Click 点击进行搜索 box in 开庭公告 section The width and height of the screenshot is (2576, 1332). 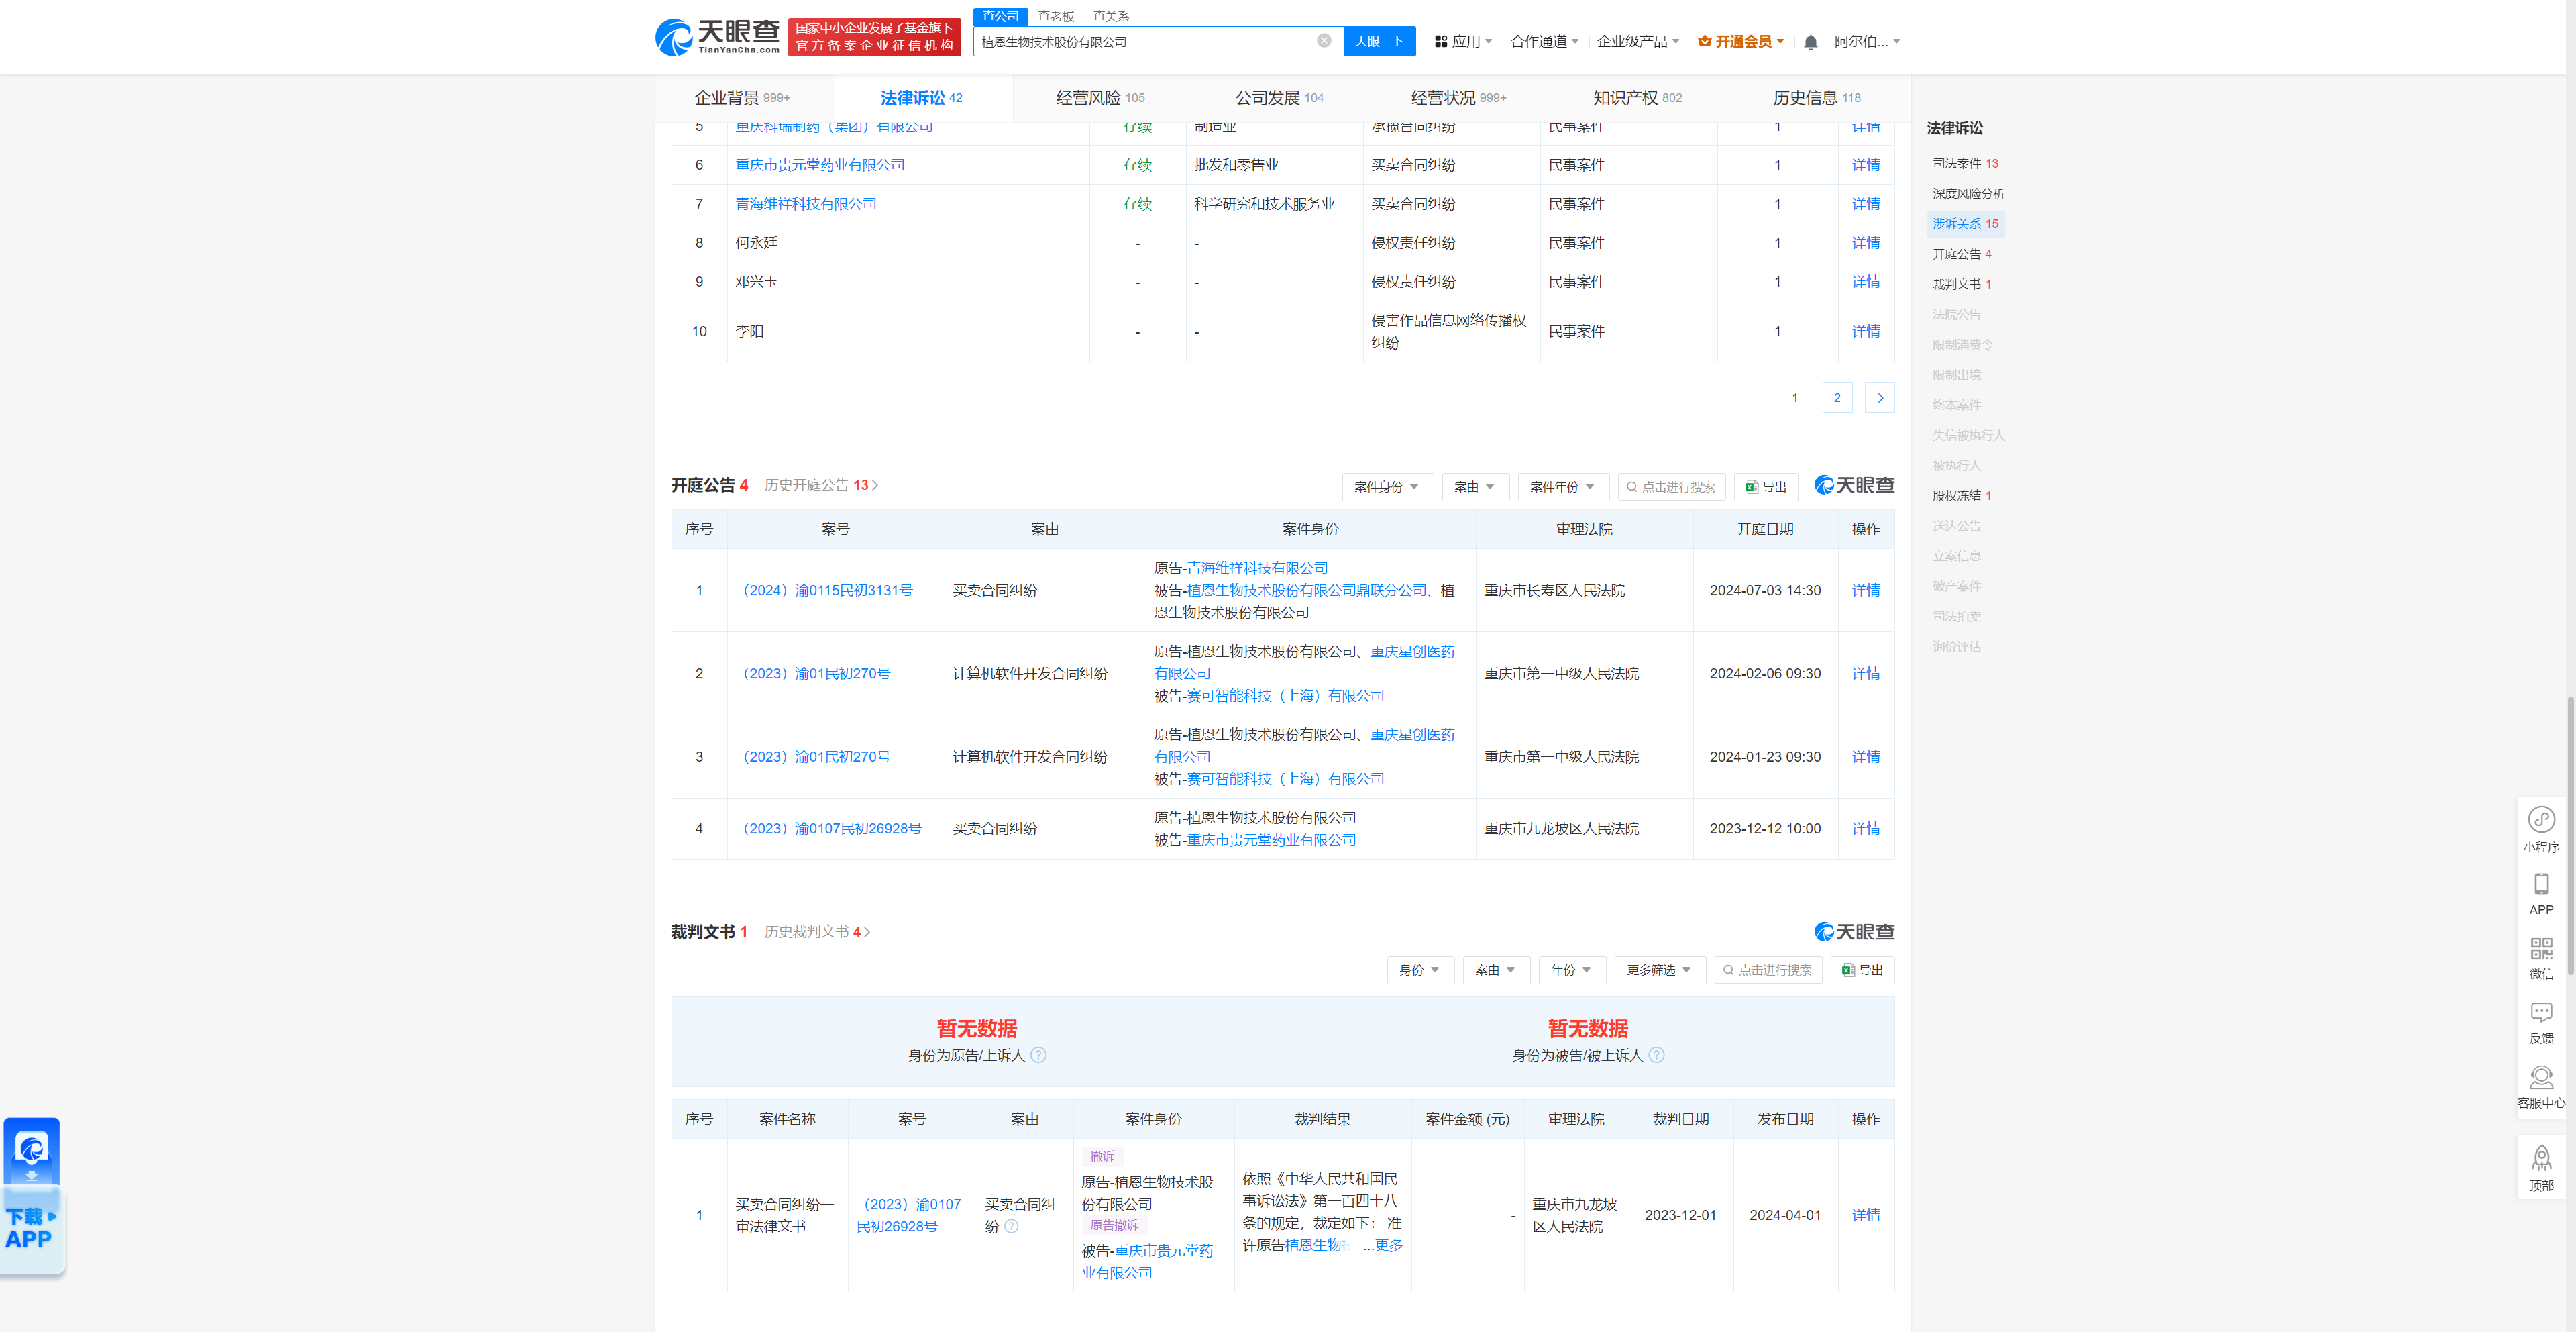[1671, 487]
